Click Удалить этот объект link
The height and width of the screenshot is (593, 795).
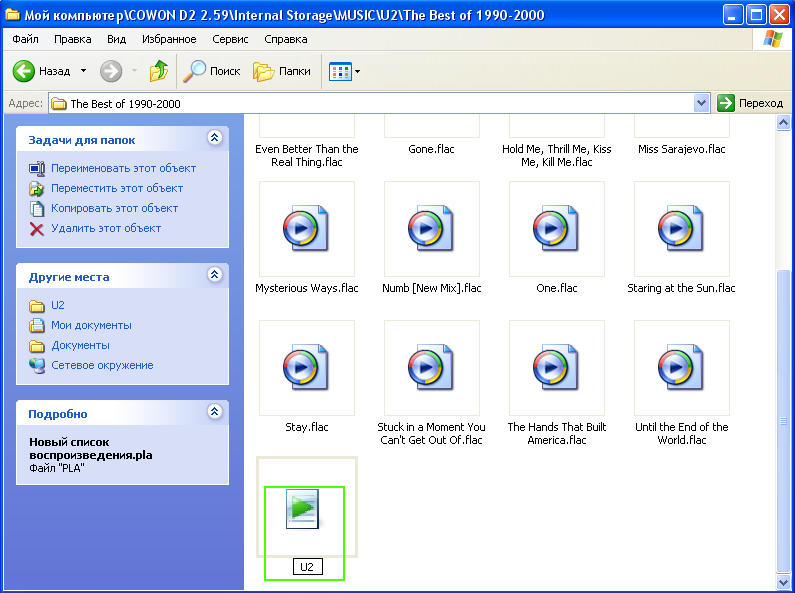click(106, 229)
